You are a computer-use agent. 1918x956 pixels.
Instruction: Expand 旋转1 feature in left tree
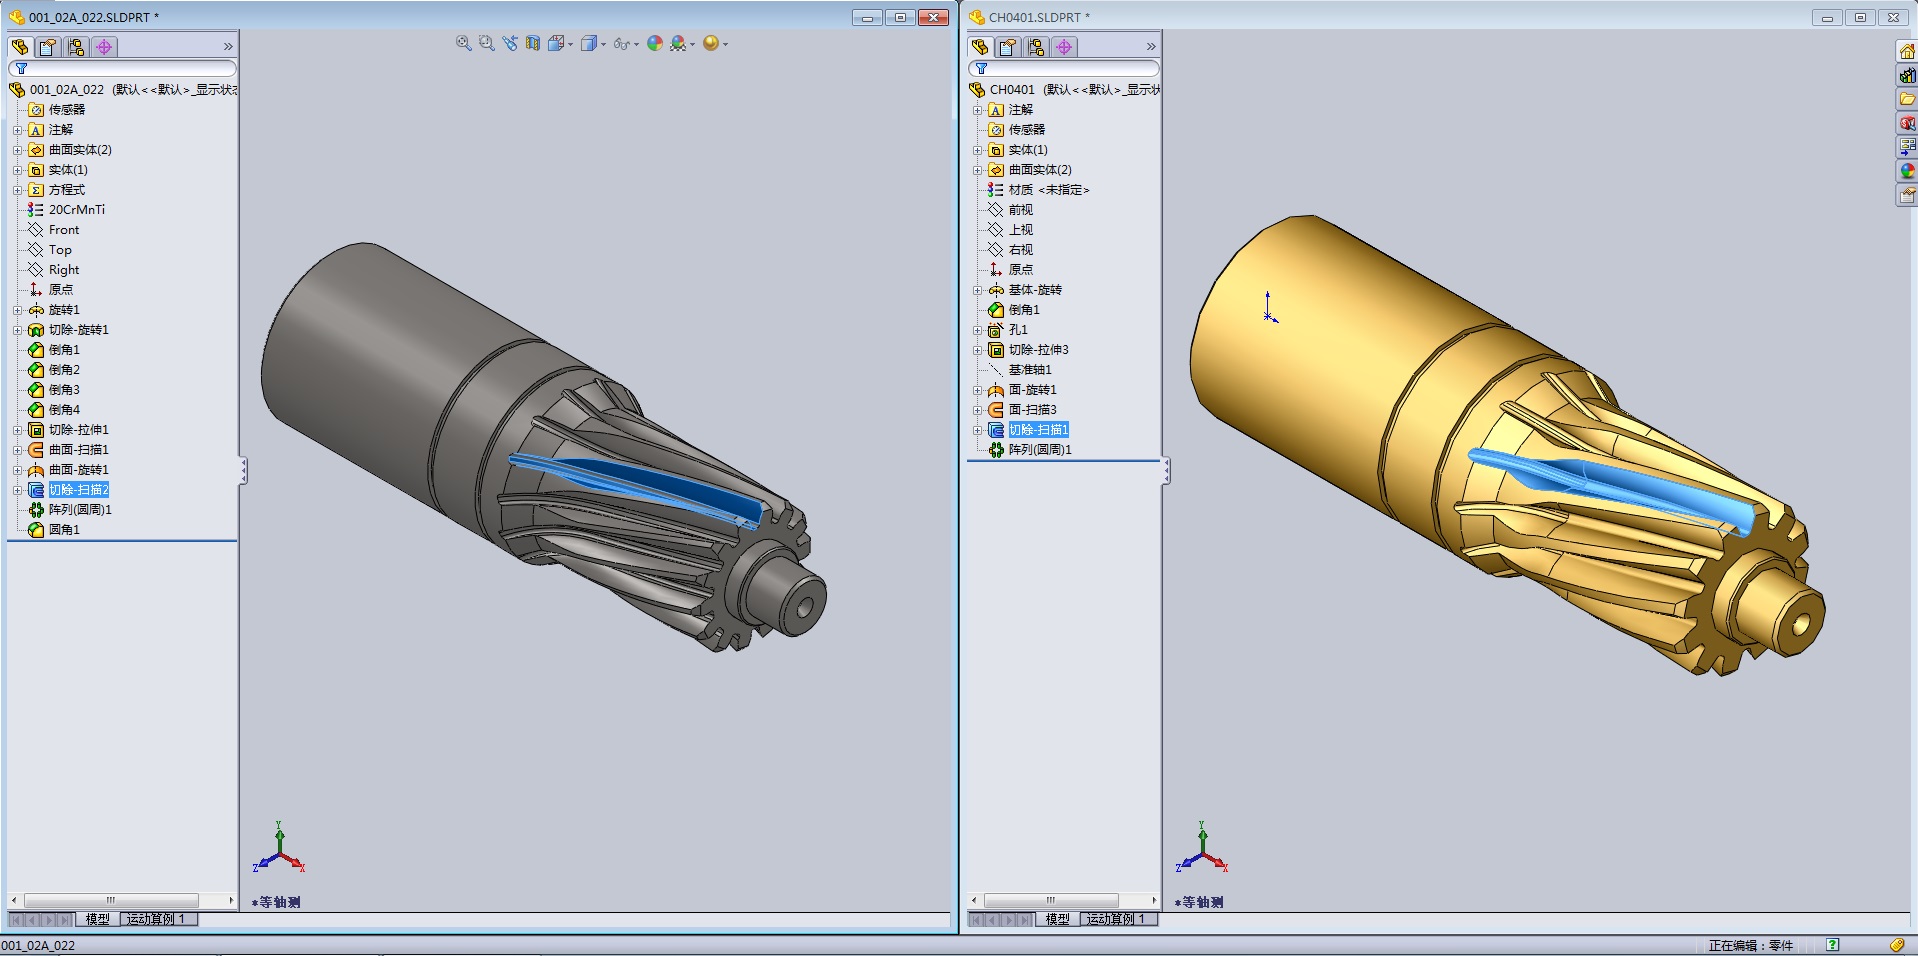point(17,310)
